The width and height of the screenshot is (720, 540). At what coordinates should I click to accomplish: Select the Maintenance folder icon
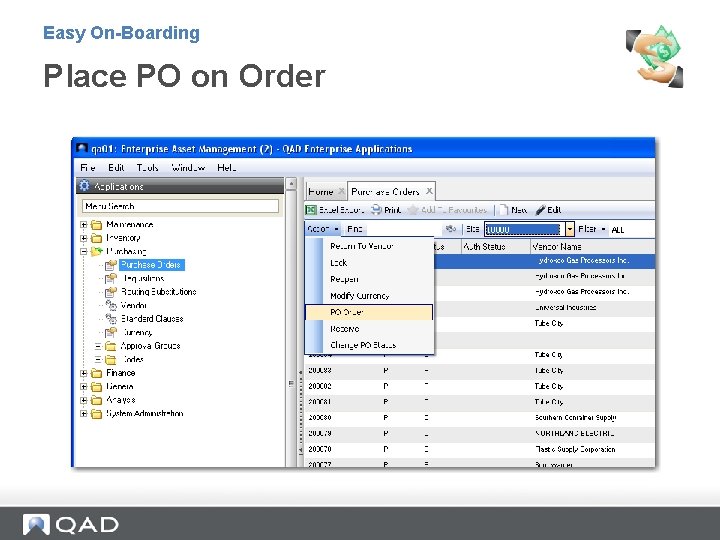pyautogui.click(x=96, y=225)
